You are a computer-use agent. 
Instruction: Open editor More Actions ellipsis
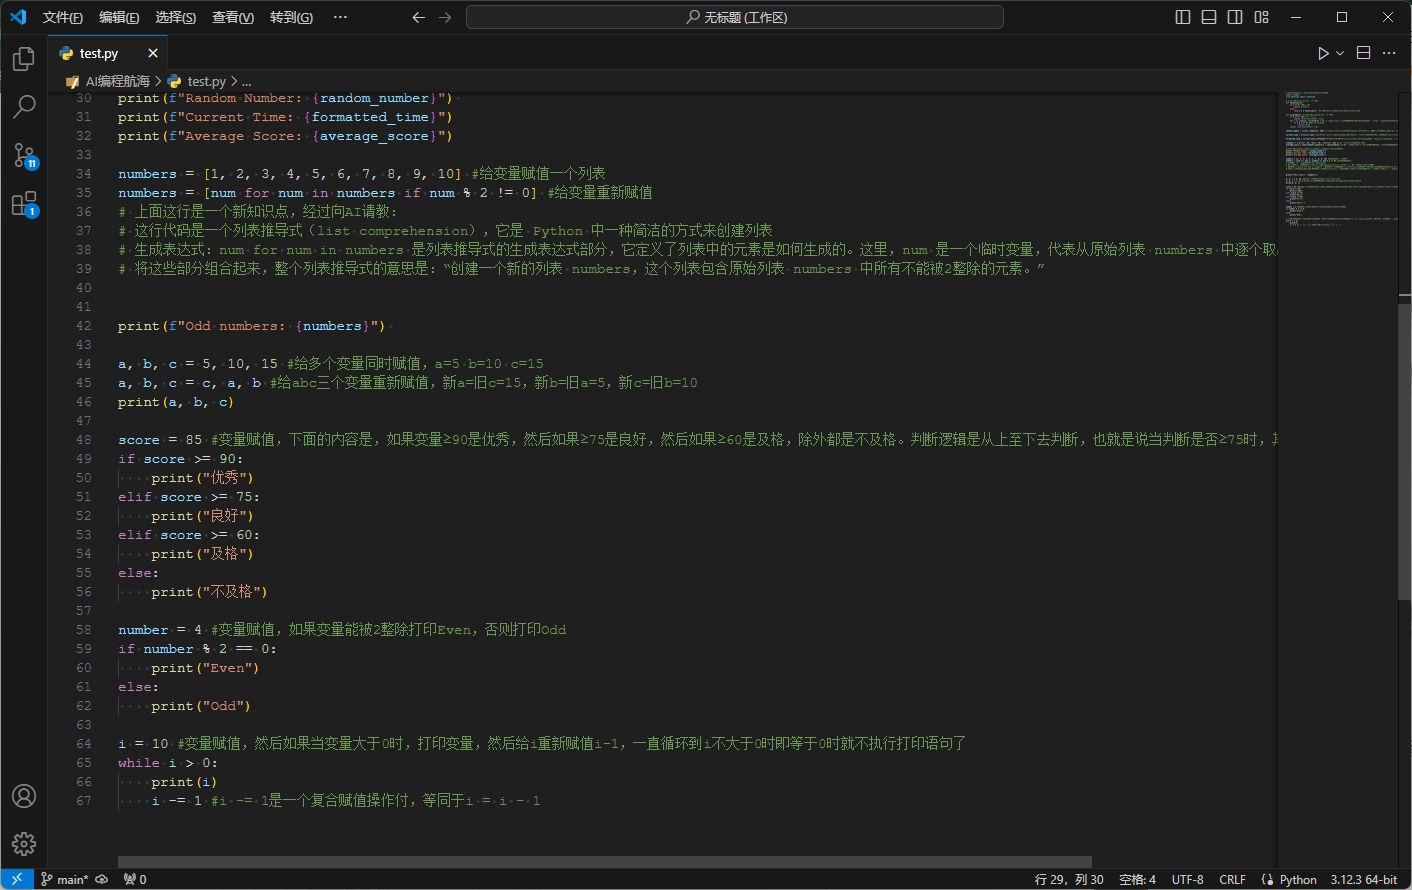point(1389,53)
